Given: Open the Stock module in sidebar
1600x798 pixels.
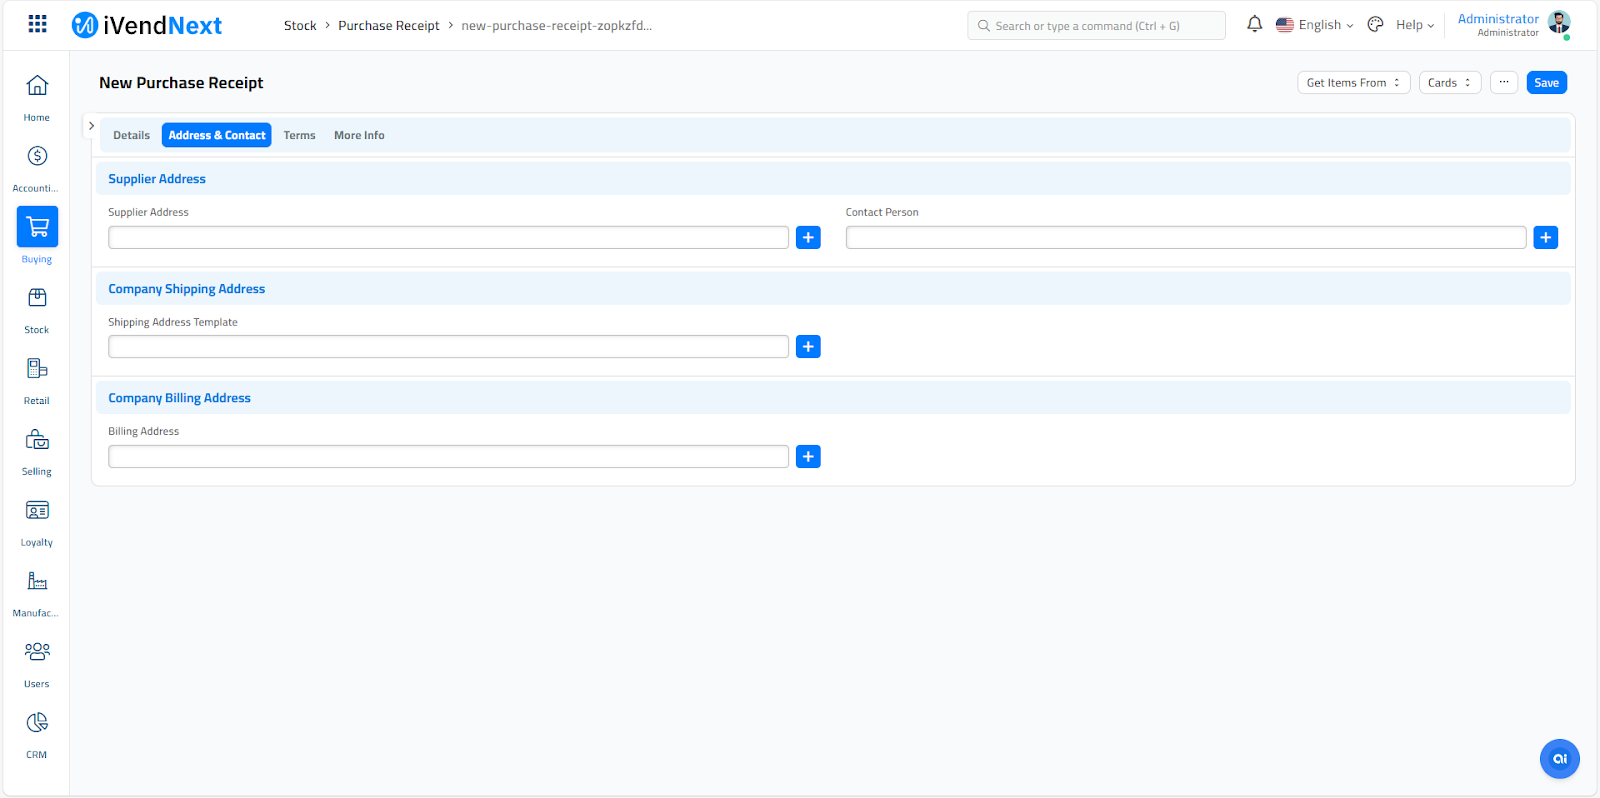Looking at the screenshot, I should coord(37,298).
